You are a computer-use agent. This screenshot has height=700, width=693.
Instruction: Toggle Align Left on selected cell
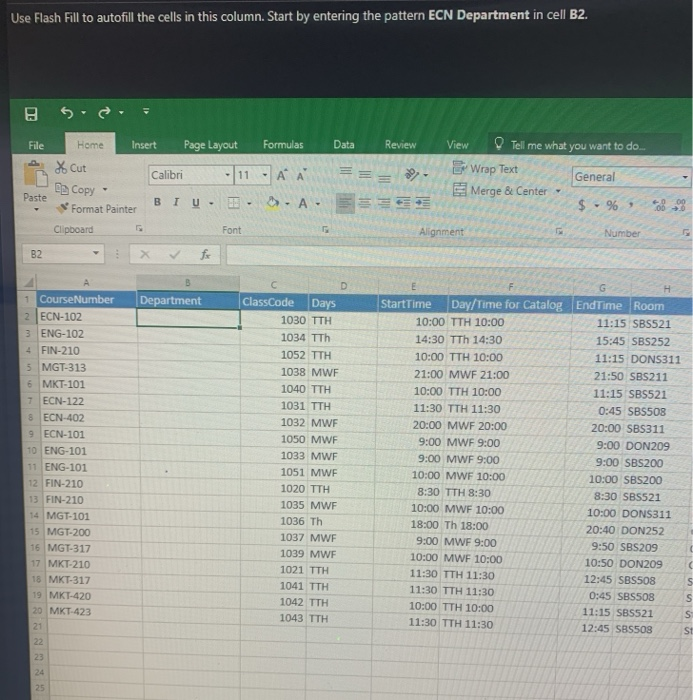pos(345,204)
